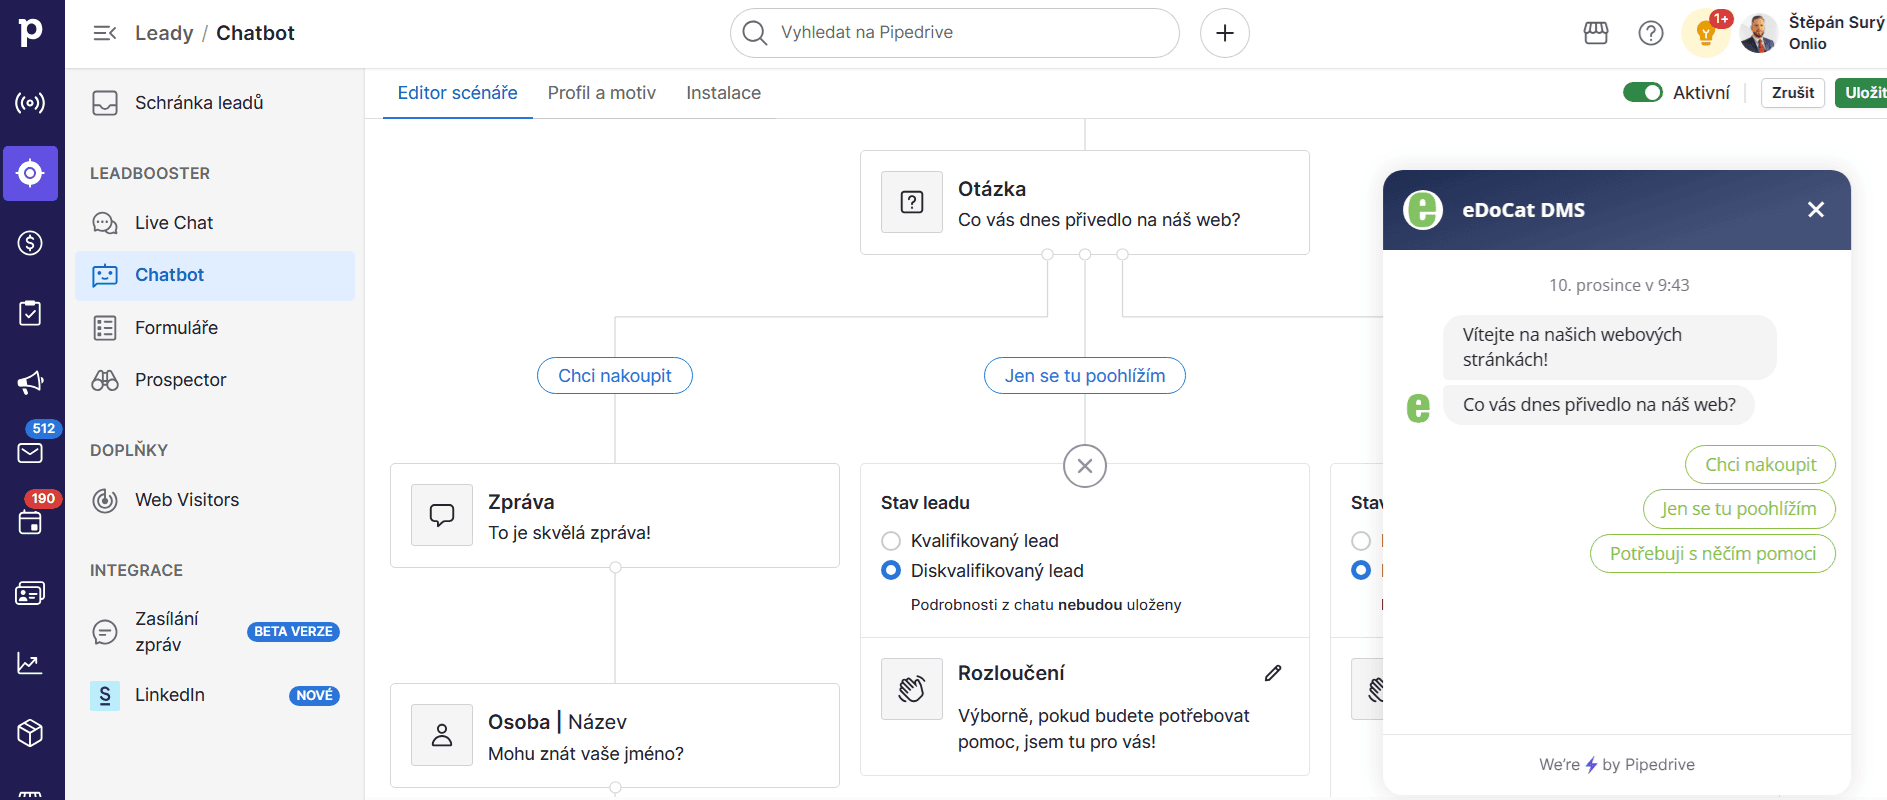Click 'Mohu znát vaše jméno?' text
The height and width of the screenshot is (800, 1887).
click(586, 754)
